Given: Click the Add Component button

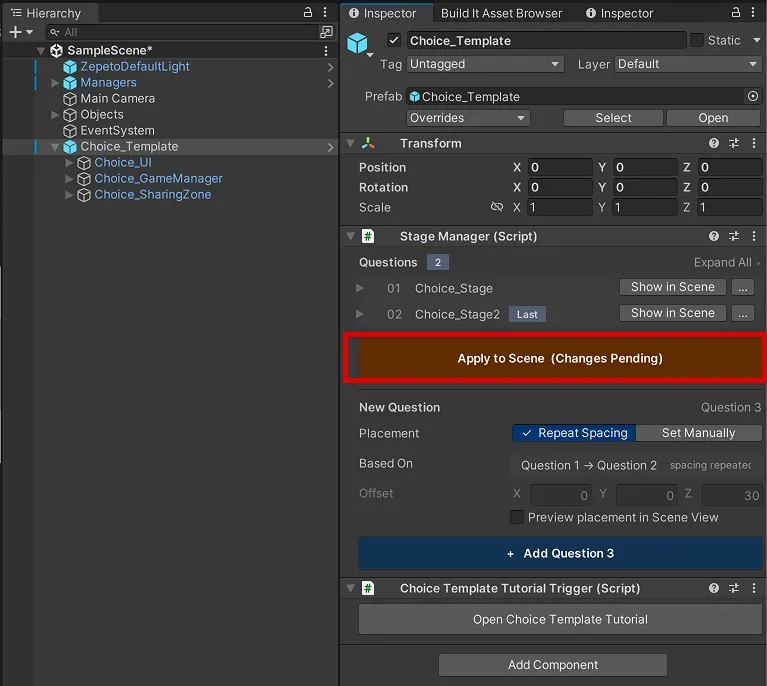Looking at the screenshot, I should 553,664.
